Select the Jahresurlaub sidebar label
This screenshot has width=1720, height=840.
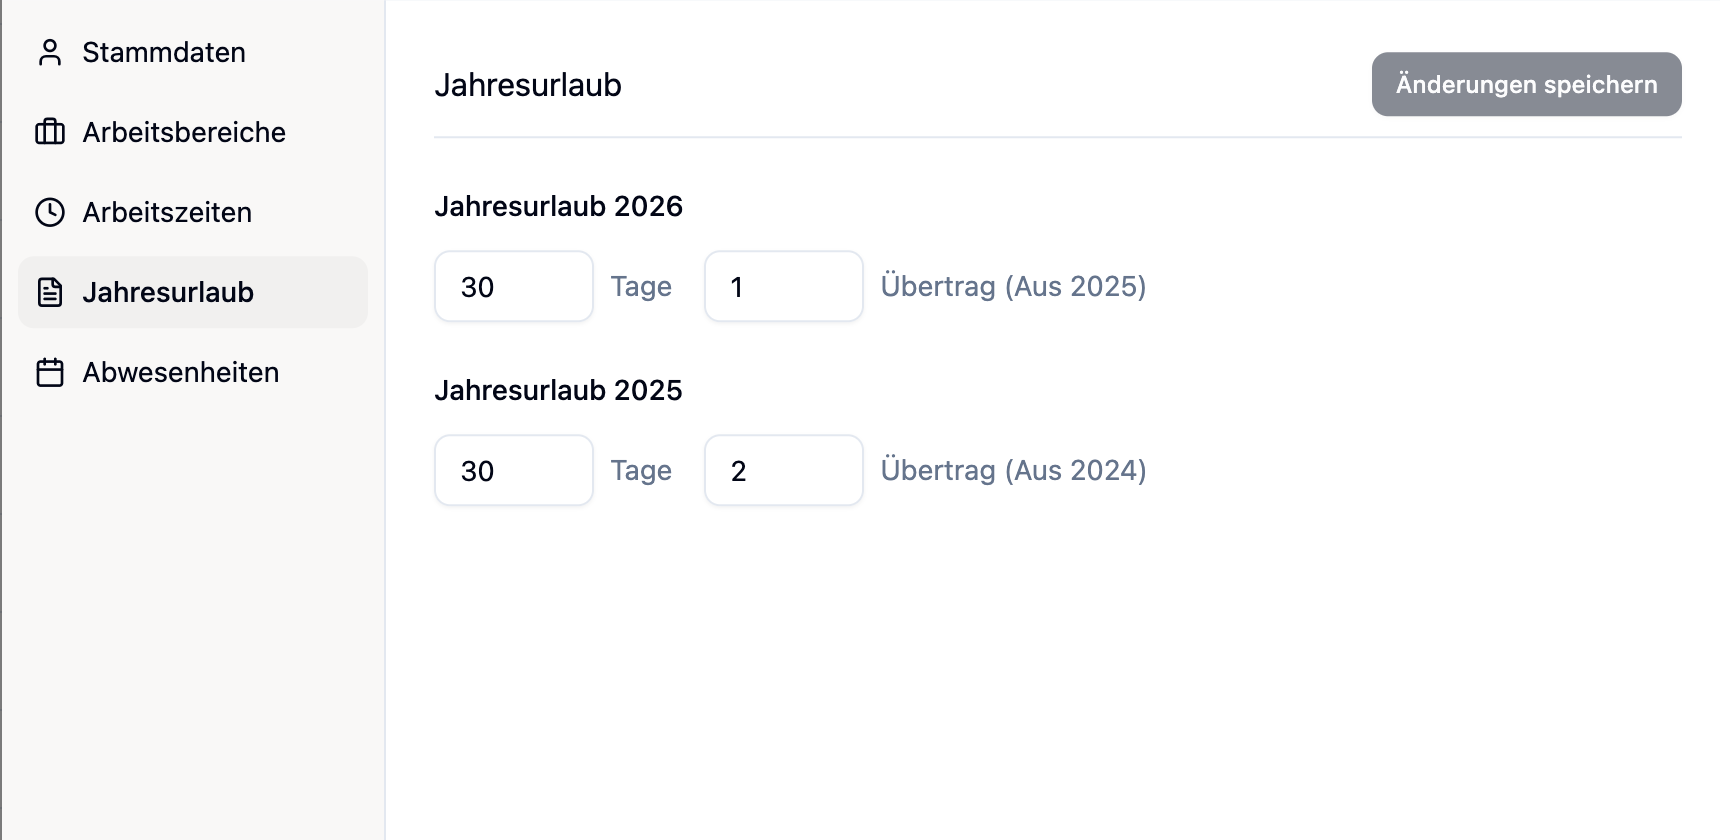point(168,292)
